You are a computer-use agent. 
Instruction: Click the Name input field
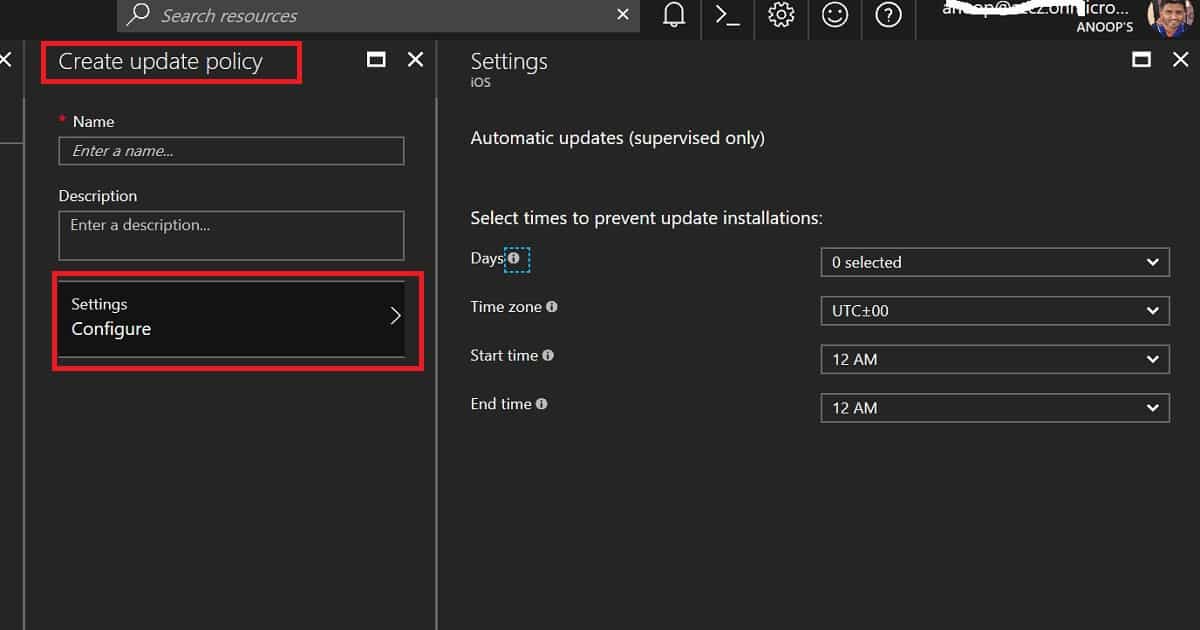point(231,151)
